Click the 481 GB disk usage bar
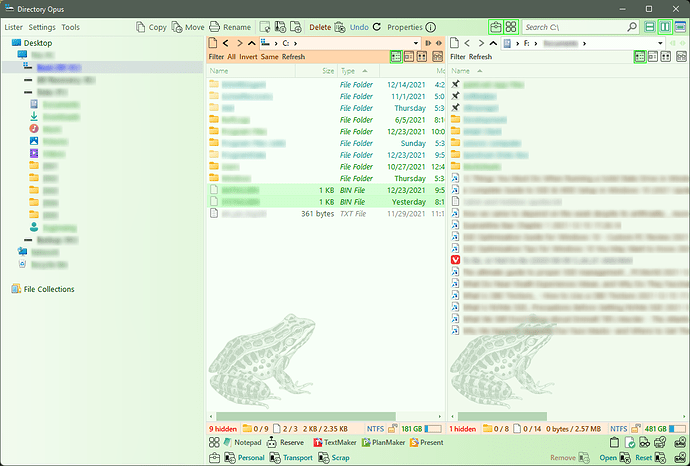 click(x=677, y=429)
